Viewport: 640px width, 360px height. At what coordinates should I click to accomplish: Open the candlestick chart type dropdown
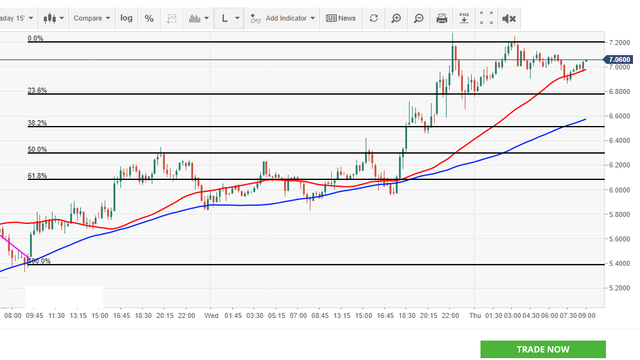pyautogui.click(x=53, y=18)
